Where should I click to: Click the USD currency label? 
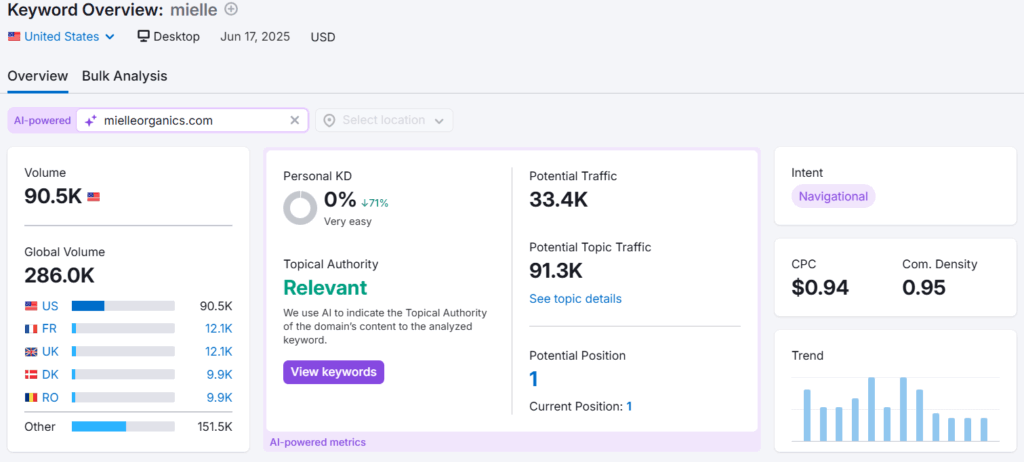coord(323,37)
